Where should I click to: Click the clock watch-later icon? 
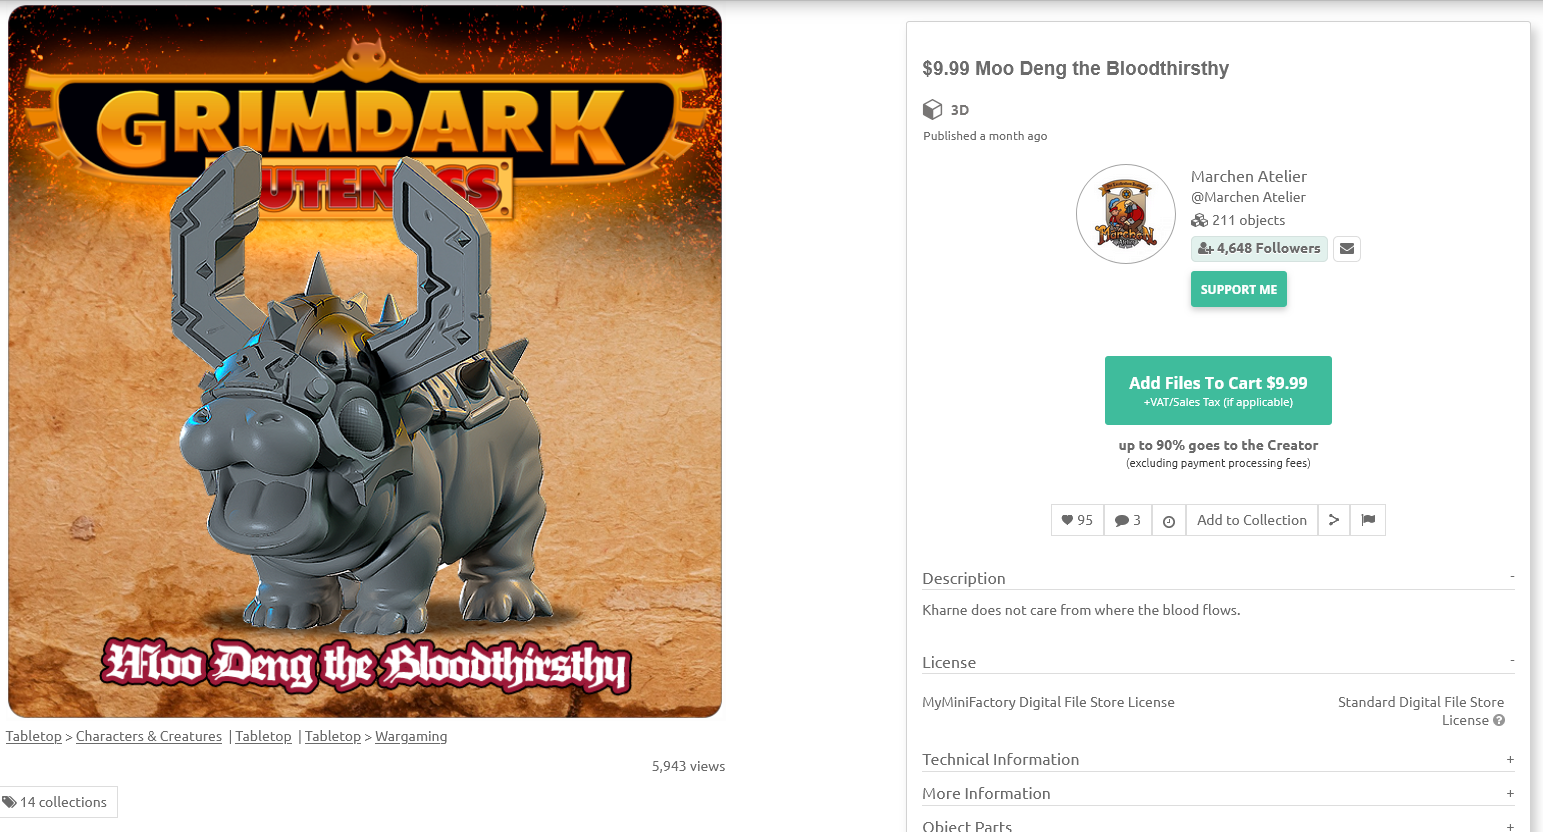pos(1169,520)
